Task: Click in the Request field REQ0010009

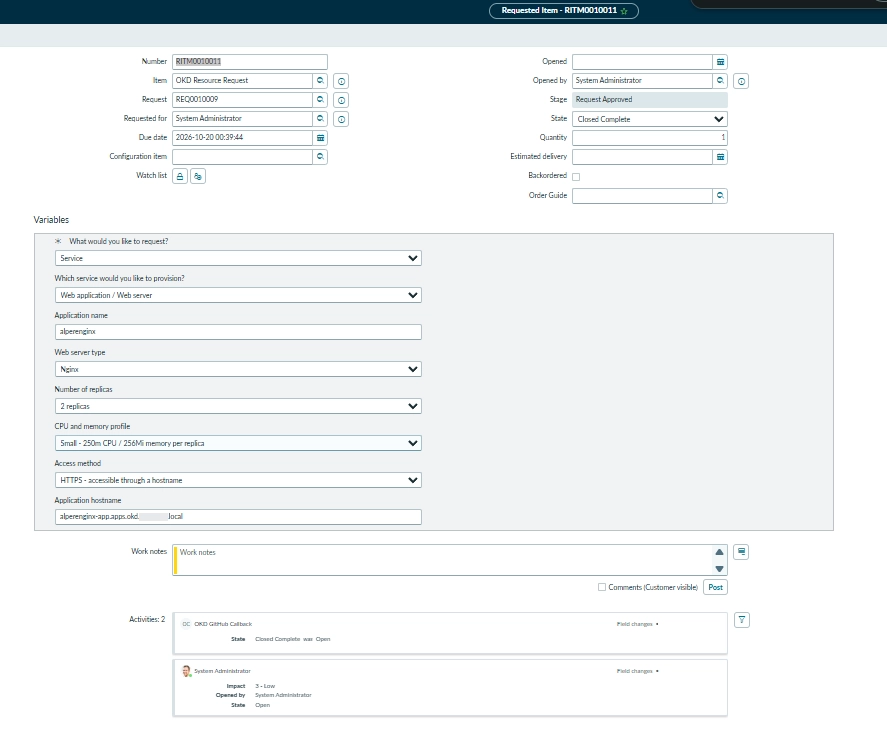Action: click(242, 100)
